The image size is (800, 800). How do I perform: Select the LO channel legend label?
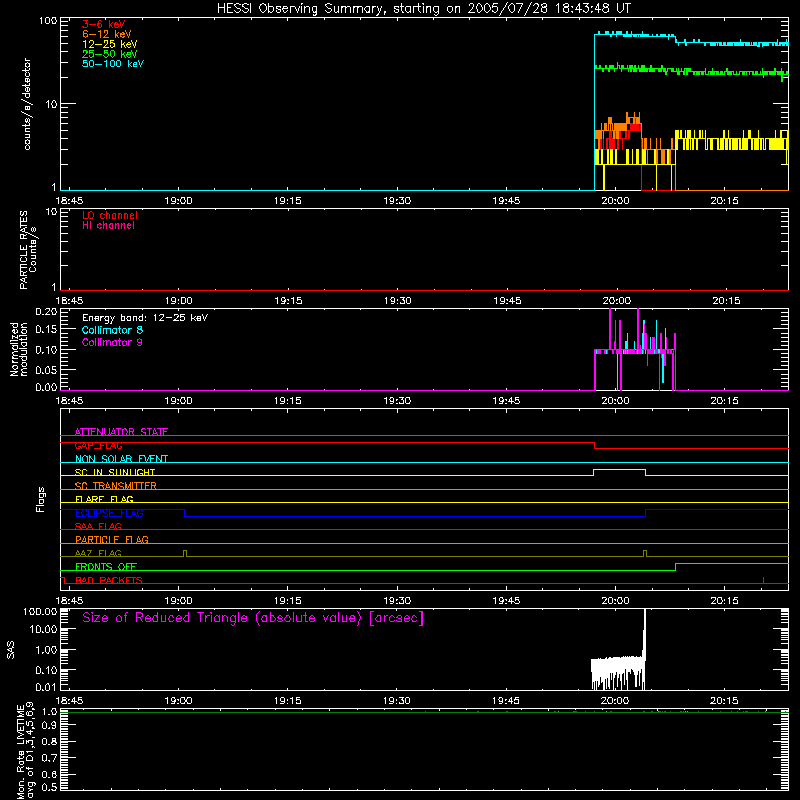(x=110, y=215)
